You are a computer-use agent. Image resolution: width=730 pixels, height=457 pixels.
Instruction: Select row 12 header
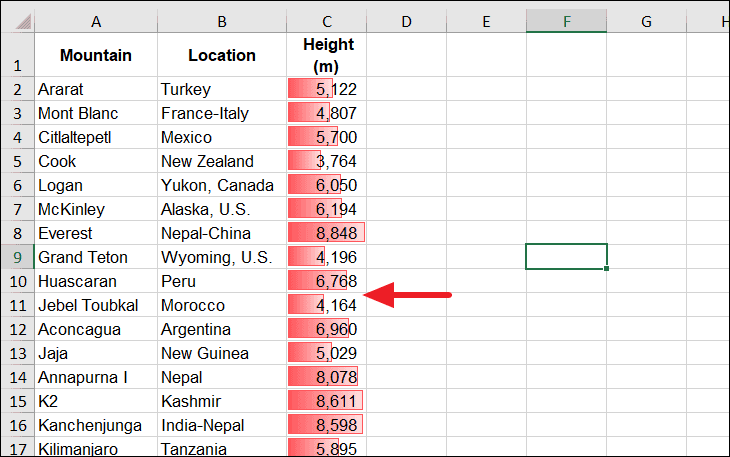17,329
